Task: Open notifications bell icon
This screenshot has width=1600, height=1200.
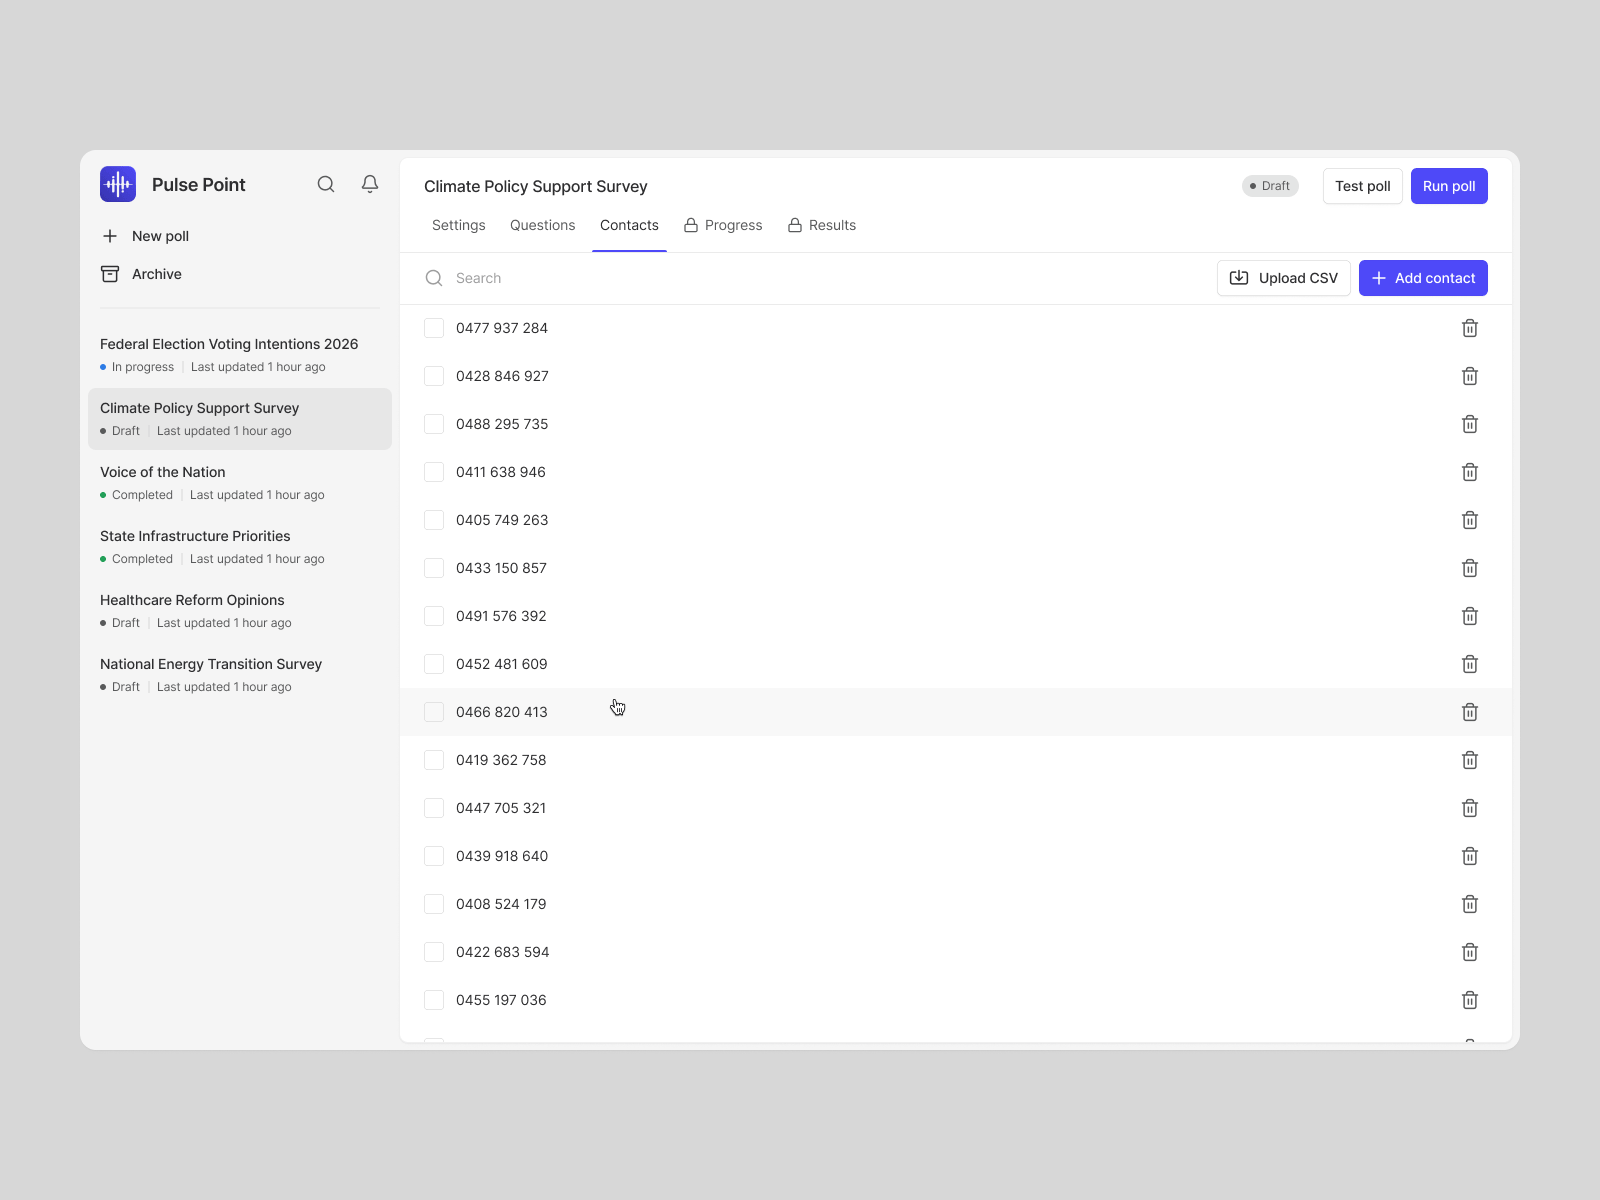Action: click(370, 184)
